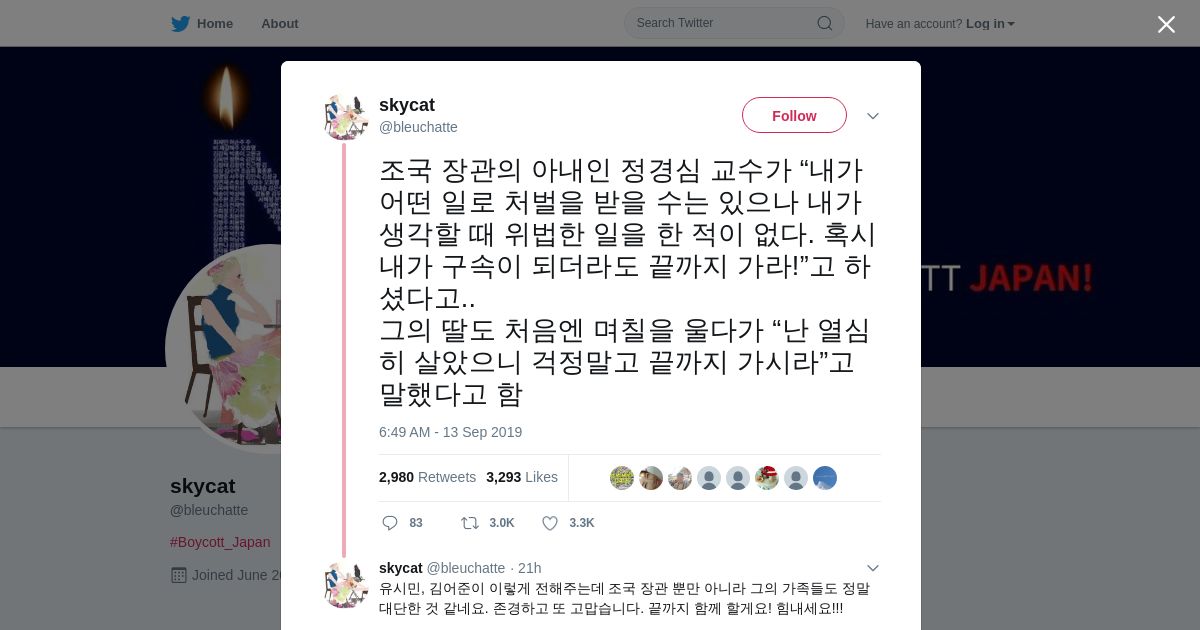View the 3,293 Likes list
Image resolution: width=1200 pixels, height=630 pixels.
(522, 477)
